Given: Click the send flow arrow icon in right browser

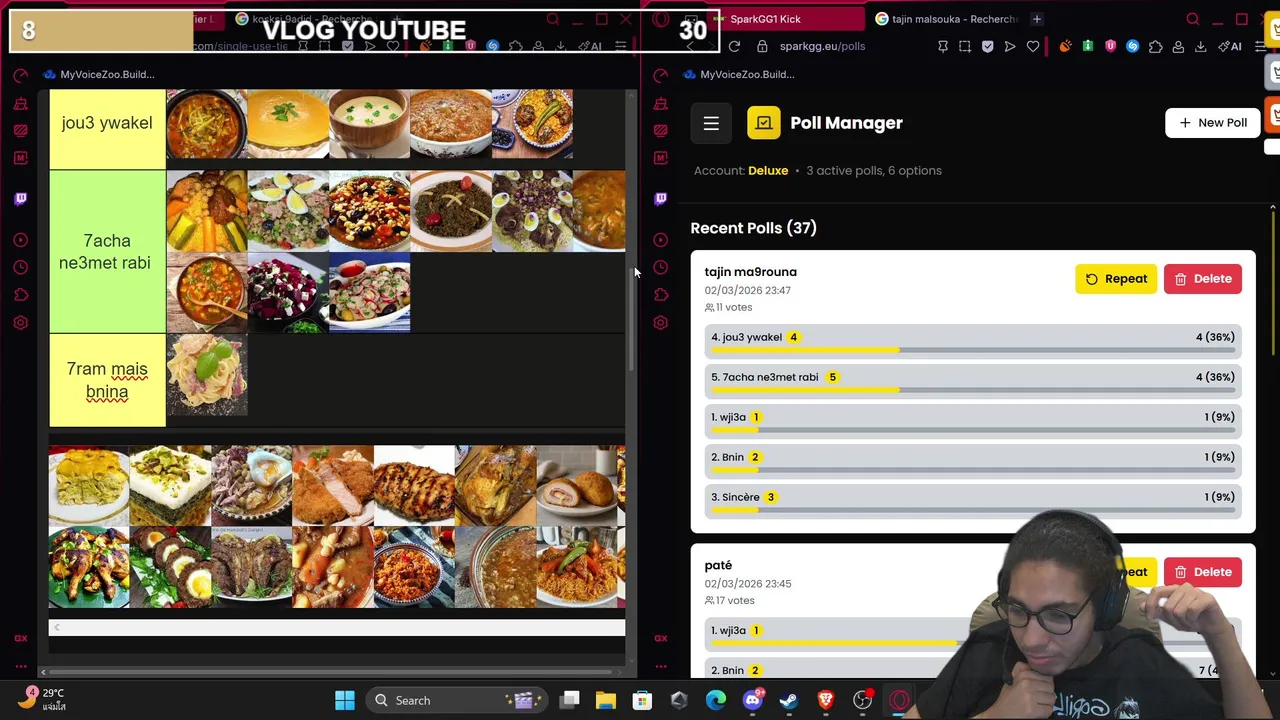Looking at the screenshot, I should point(1010,46).
